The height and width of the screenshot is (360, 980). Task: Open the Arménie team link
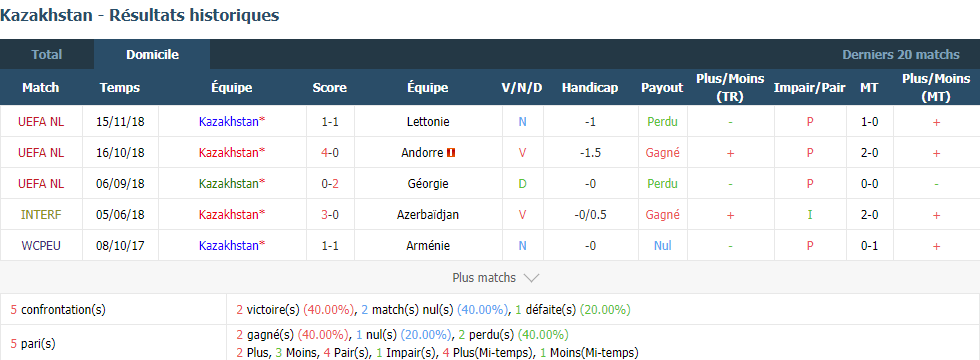428,246
